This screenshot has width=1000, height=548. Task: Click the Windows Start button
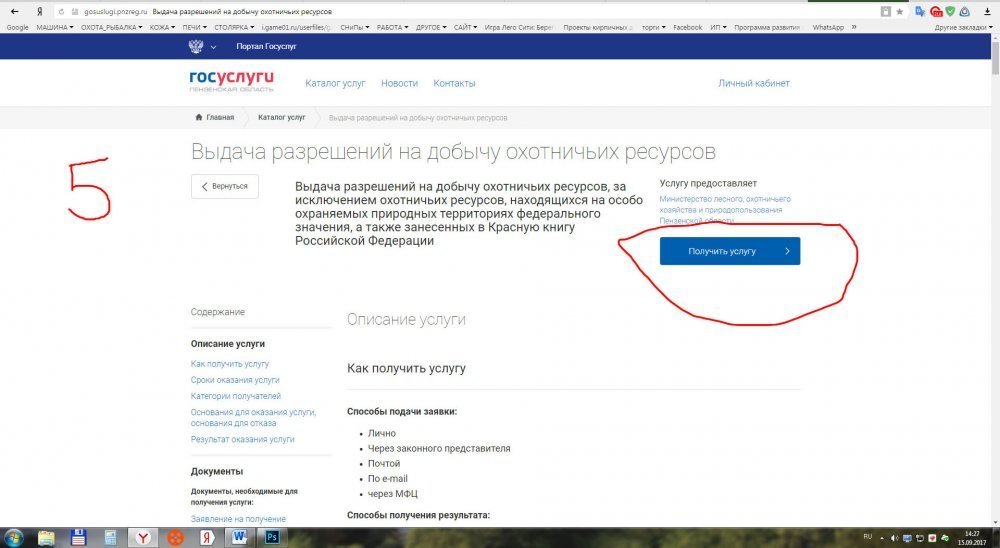[14, 537]
